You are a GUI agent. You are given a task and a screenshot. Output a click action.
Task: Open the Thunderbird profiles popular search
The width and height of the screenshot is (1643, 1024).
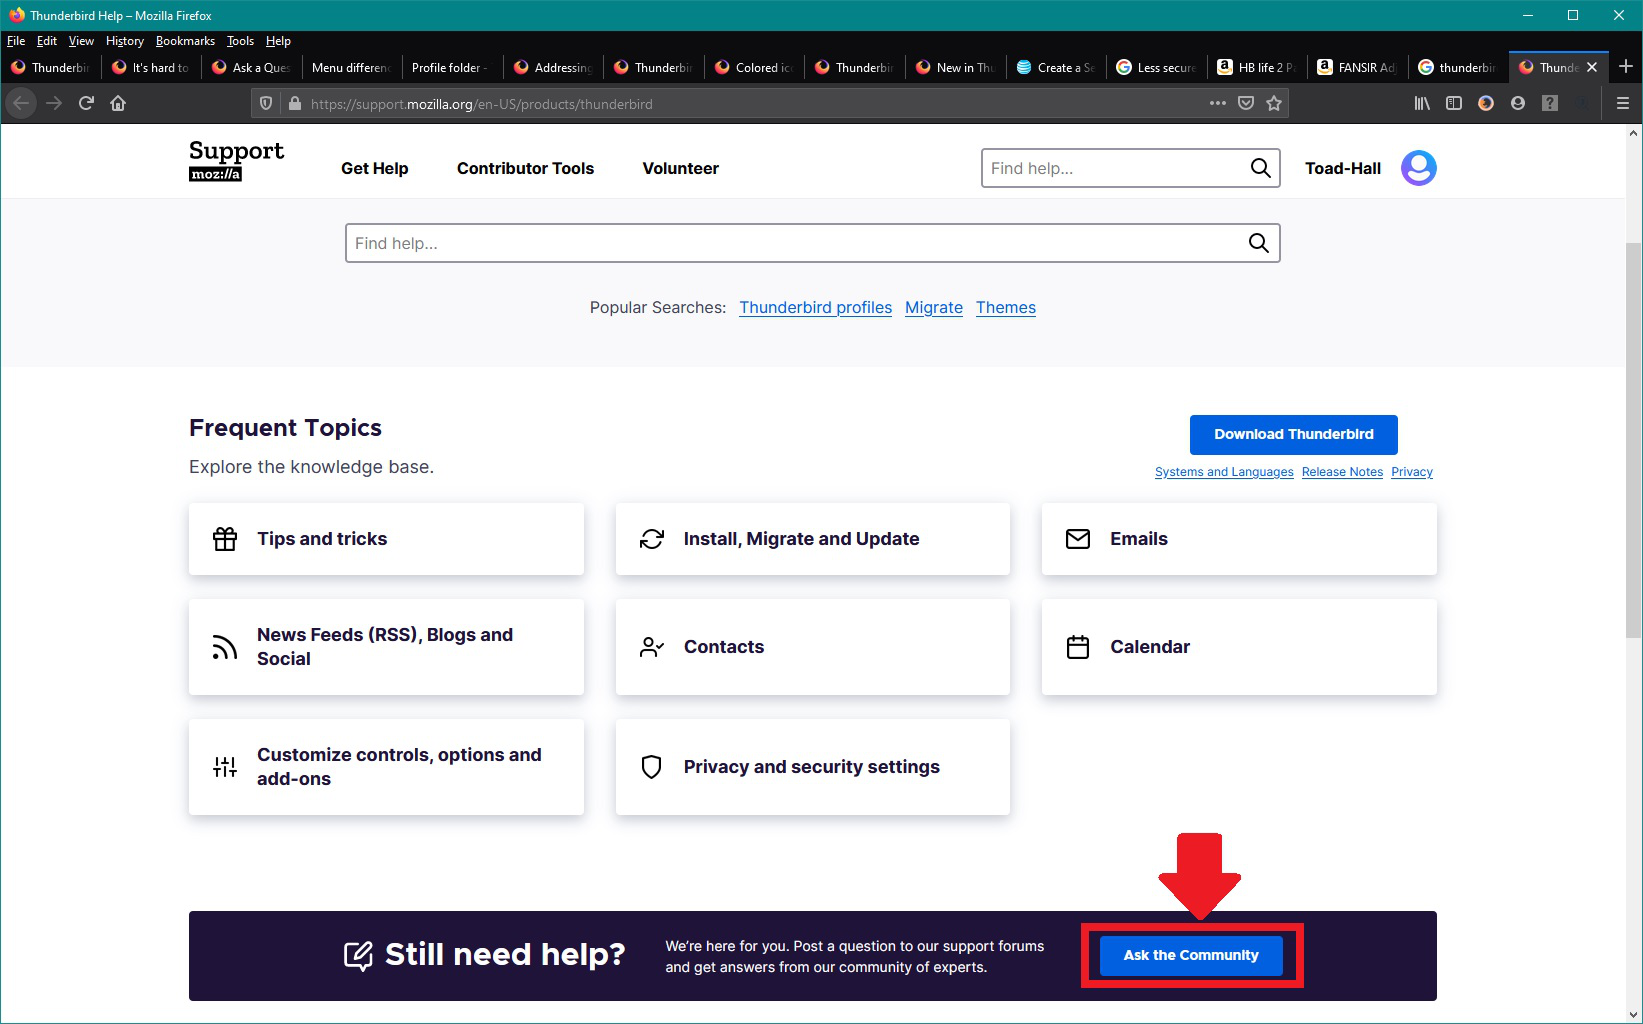815,307
